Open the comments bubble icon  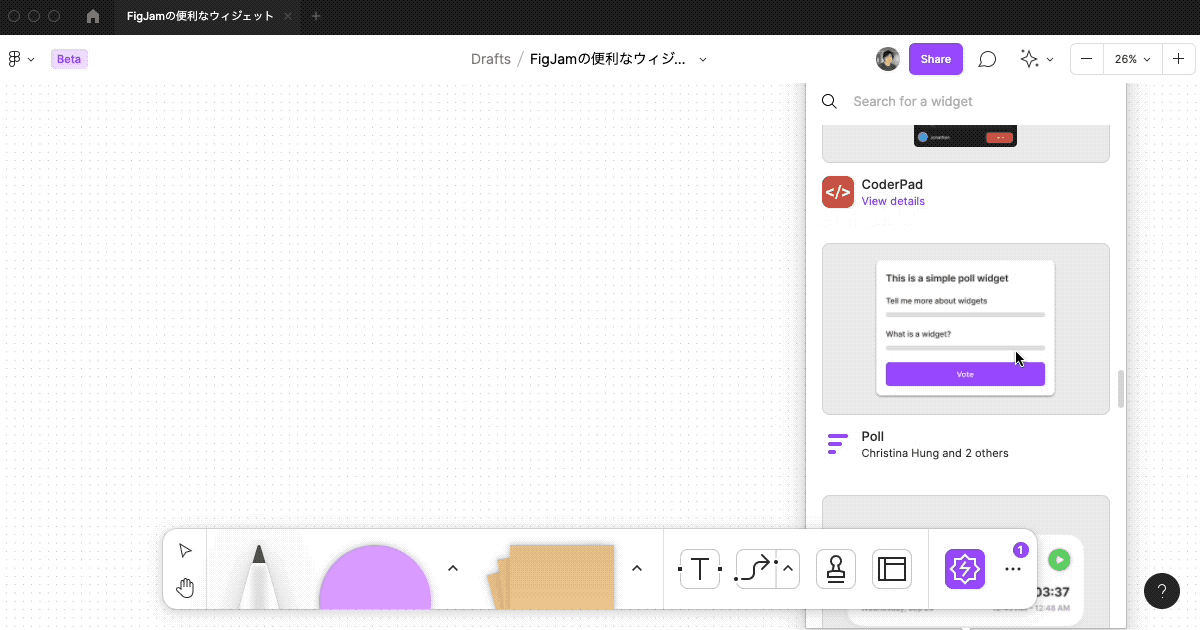[x=987, y=59]
